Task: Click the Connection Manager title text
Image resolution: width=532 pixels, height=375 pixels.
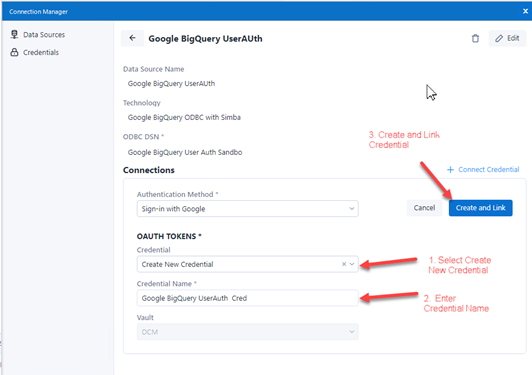Action: (38, 12)
